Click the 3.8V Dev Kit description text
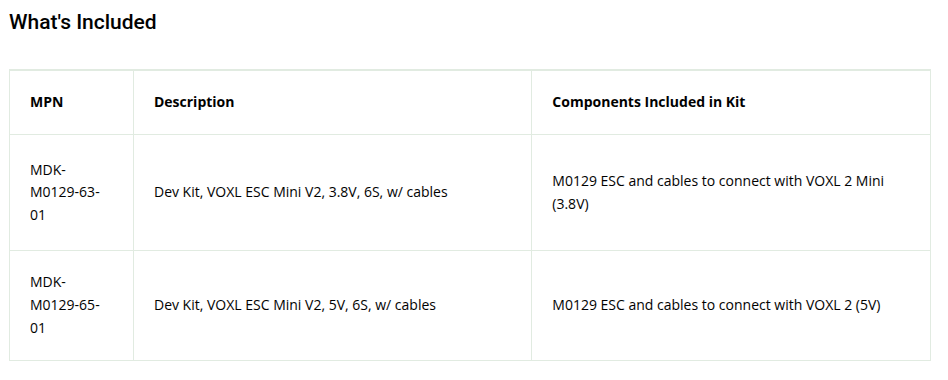Viewport: 948px width, 380px height. (300, 192)
